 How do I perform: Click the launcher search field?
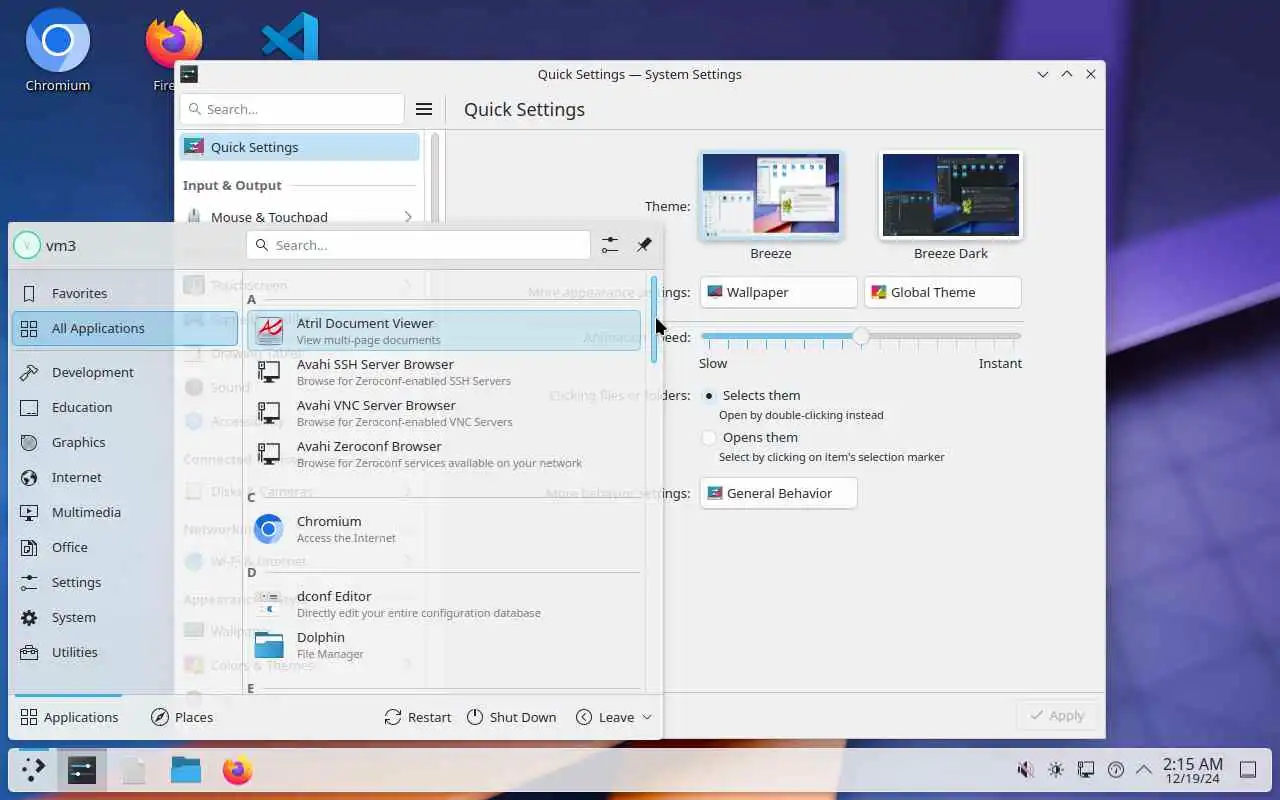[418, 245]
